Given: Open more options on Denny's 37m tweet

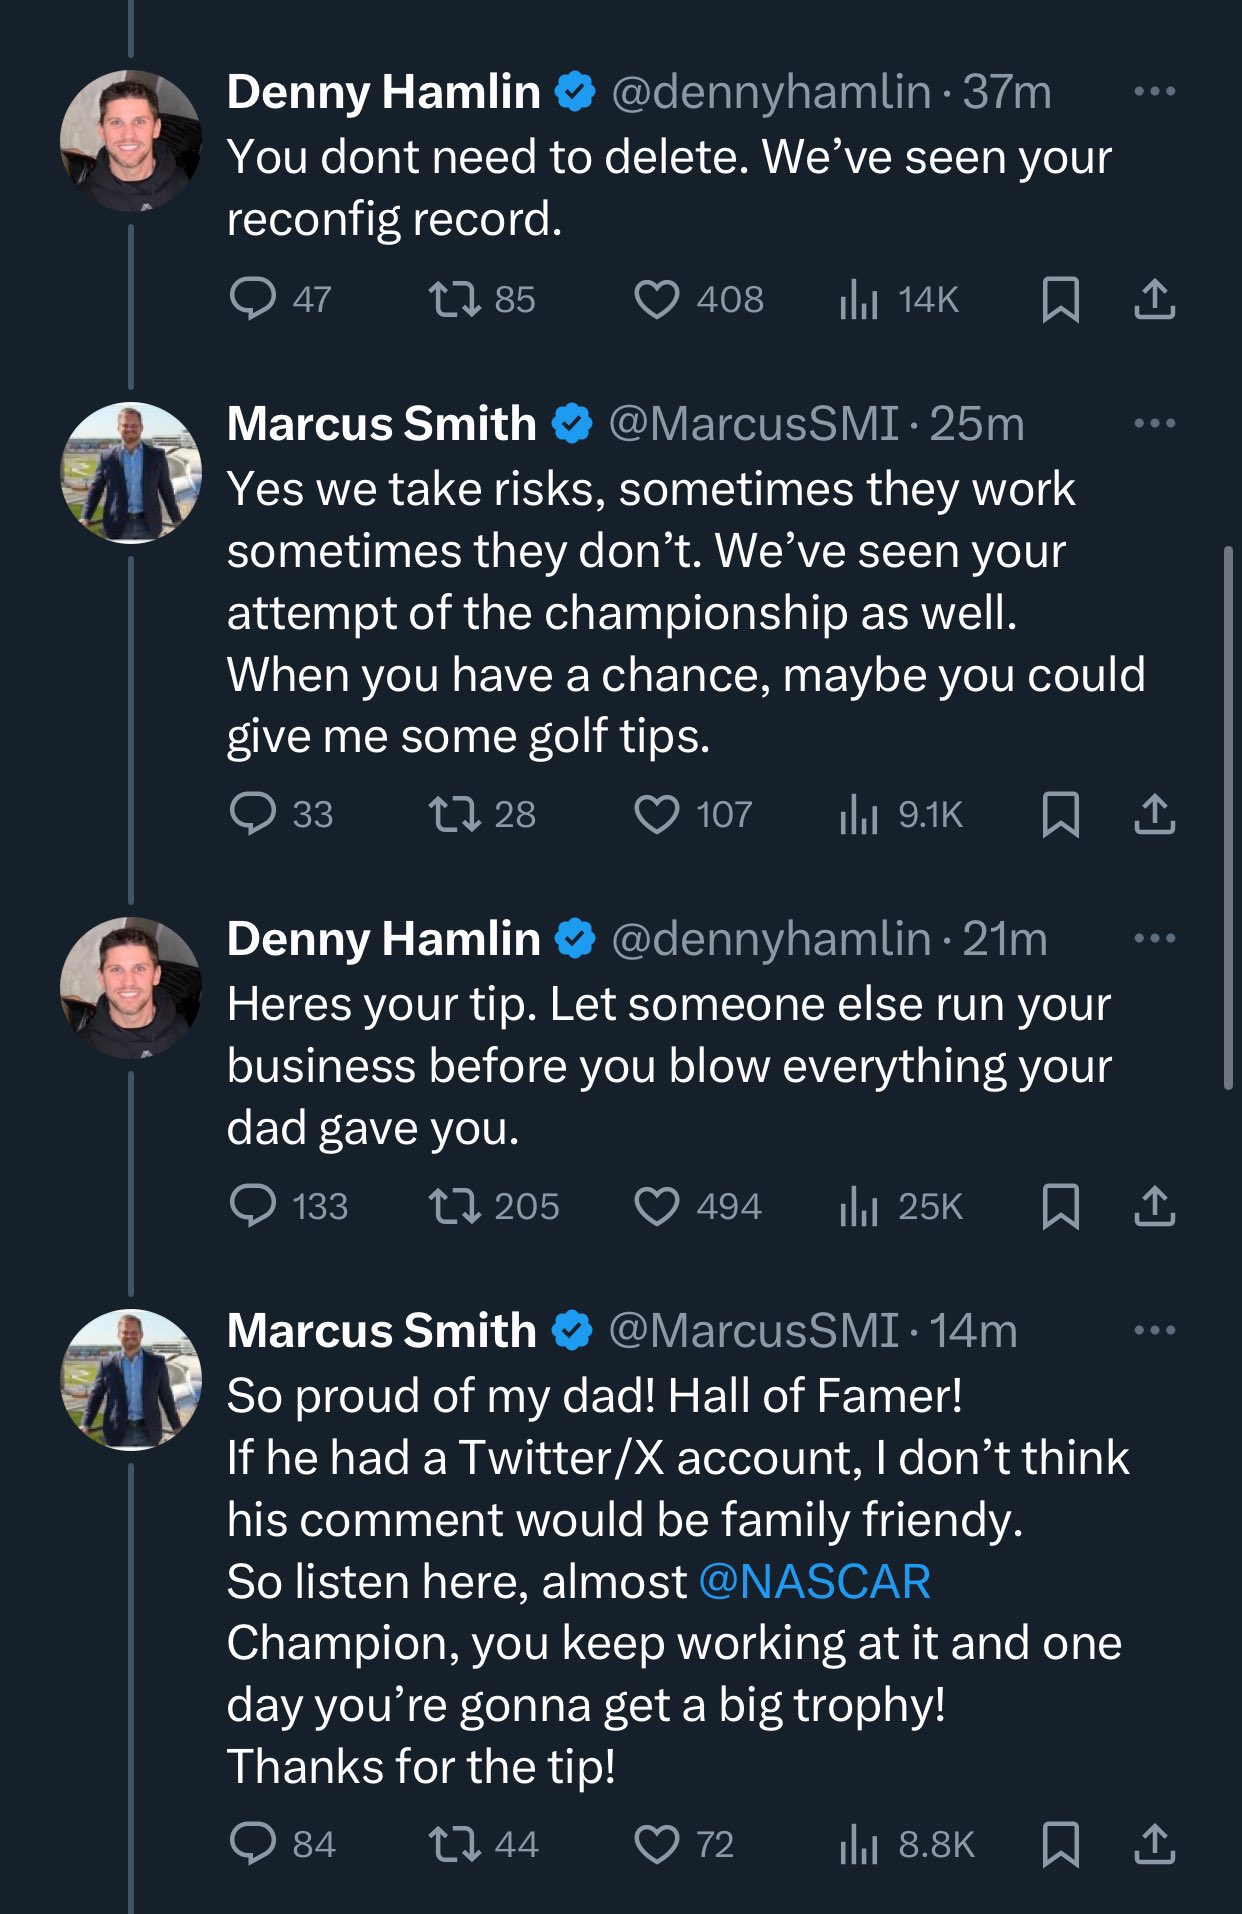Looking at the screenshot, I should [x=1154, y=92].
